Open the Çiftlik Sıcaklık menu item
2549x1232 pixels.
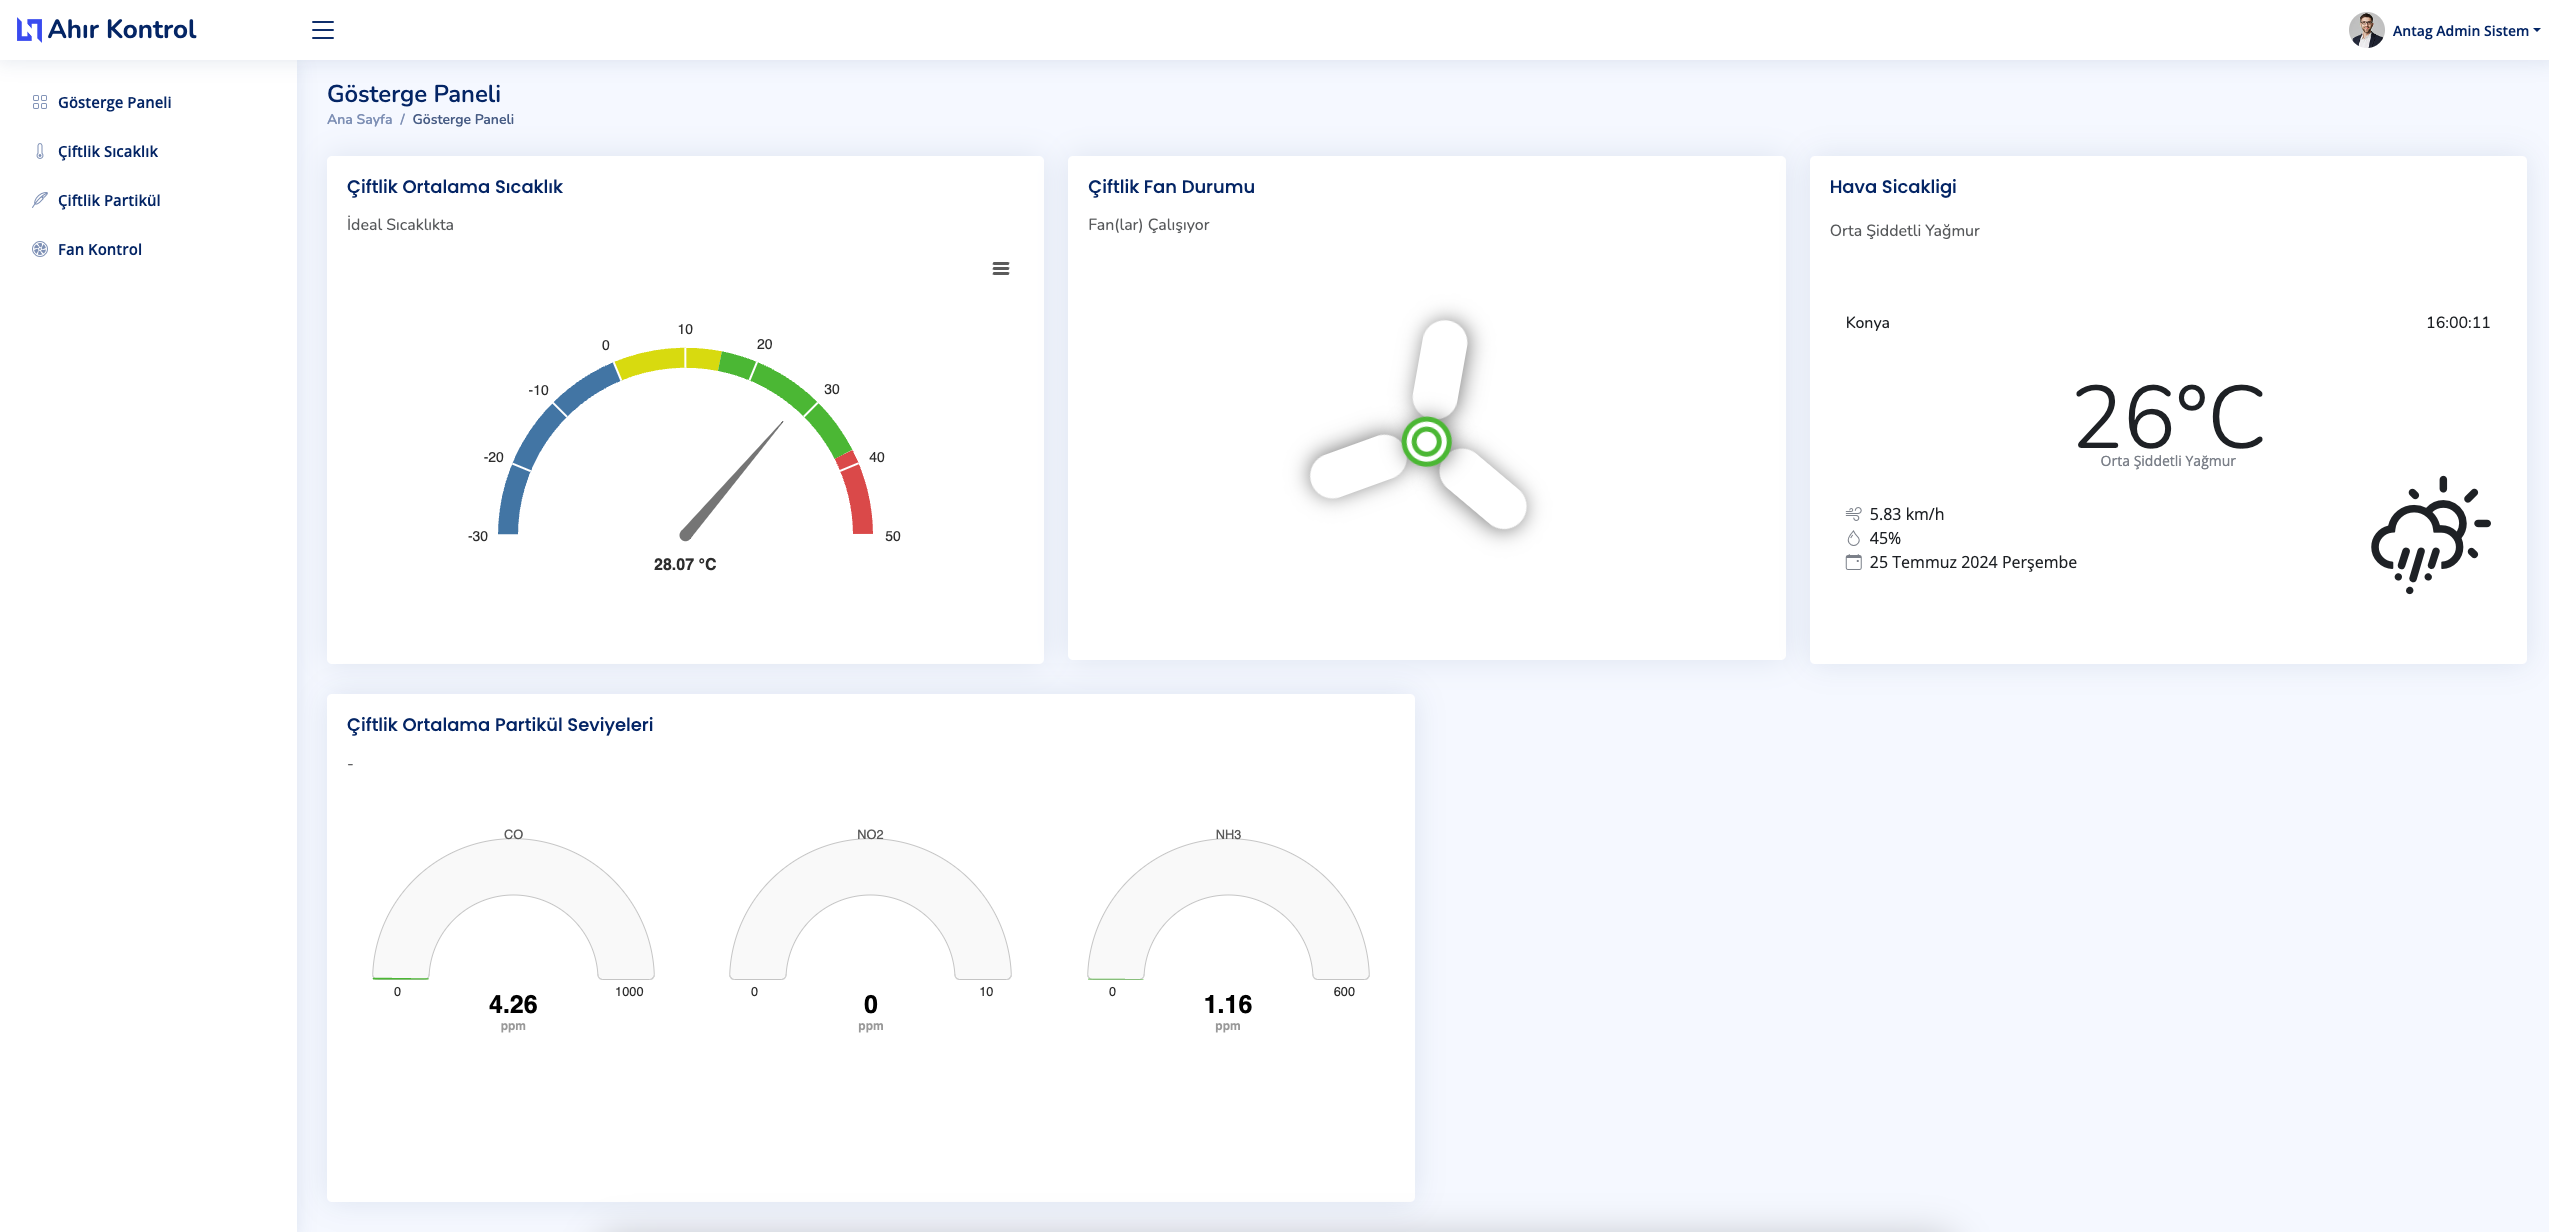108,151
